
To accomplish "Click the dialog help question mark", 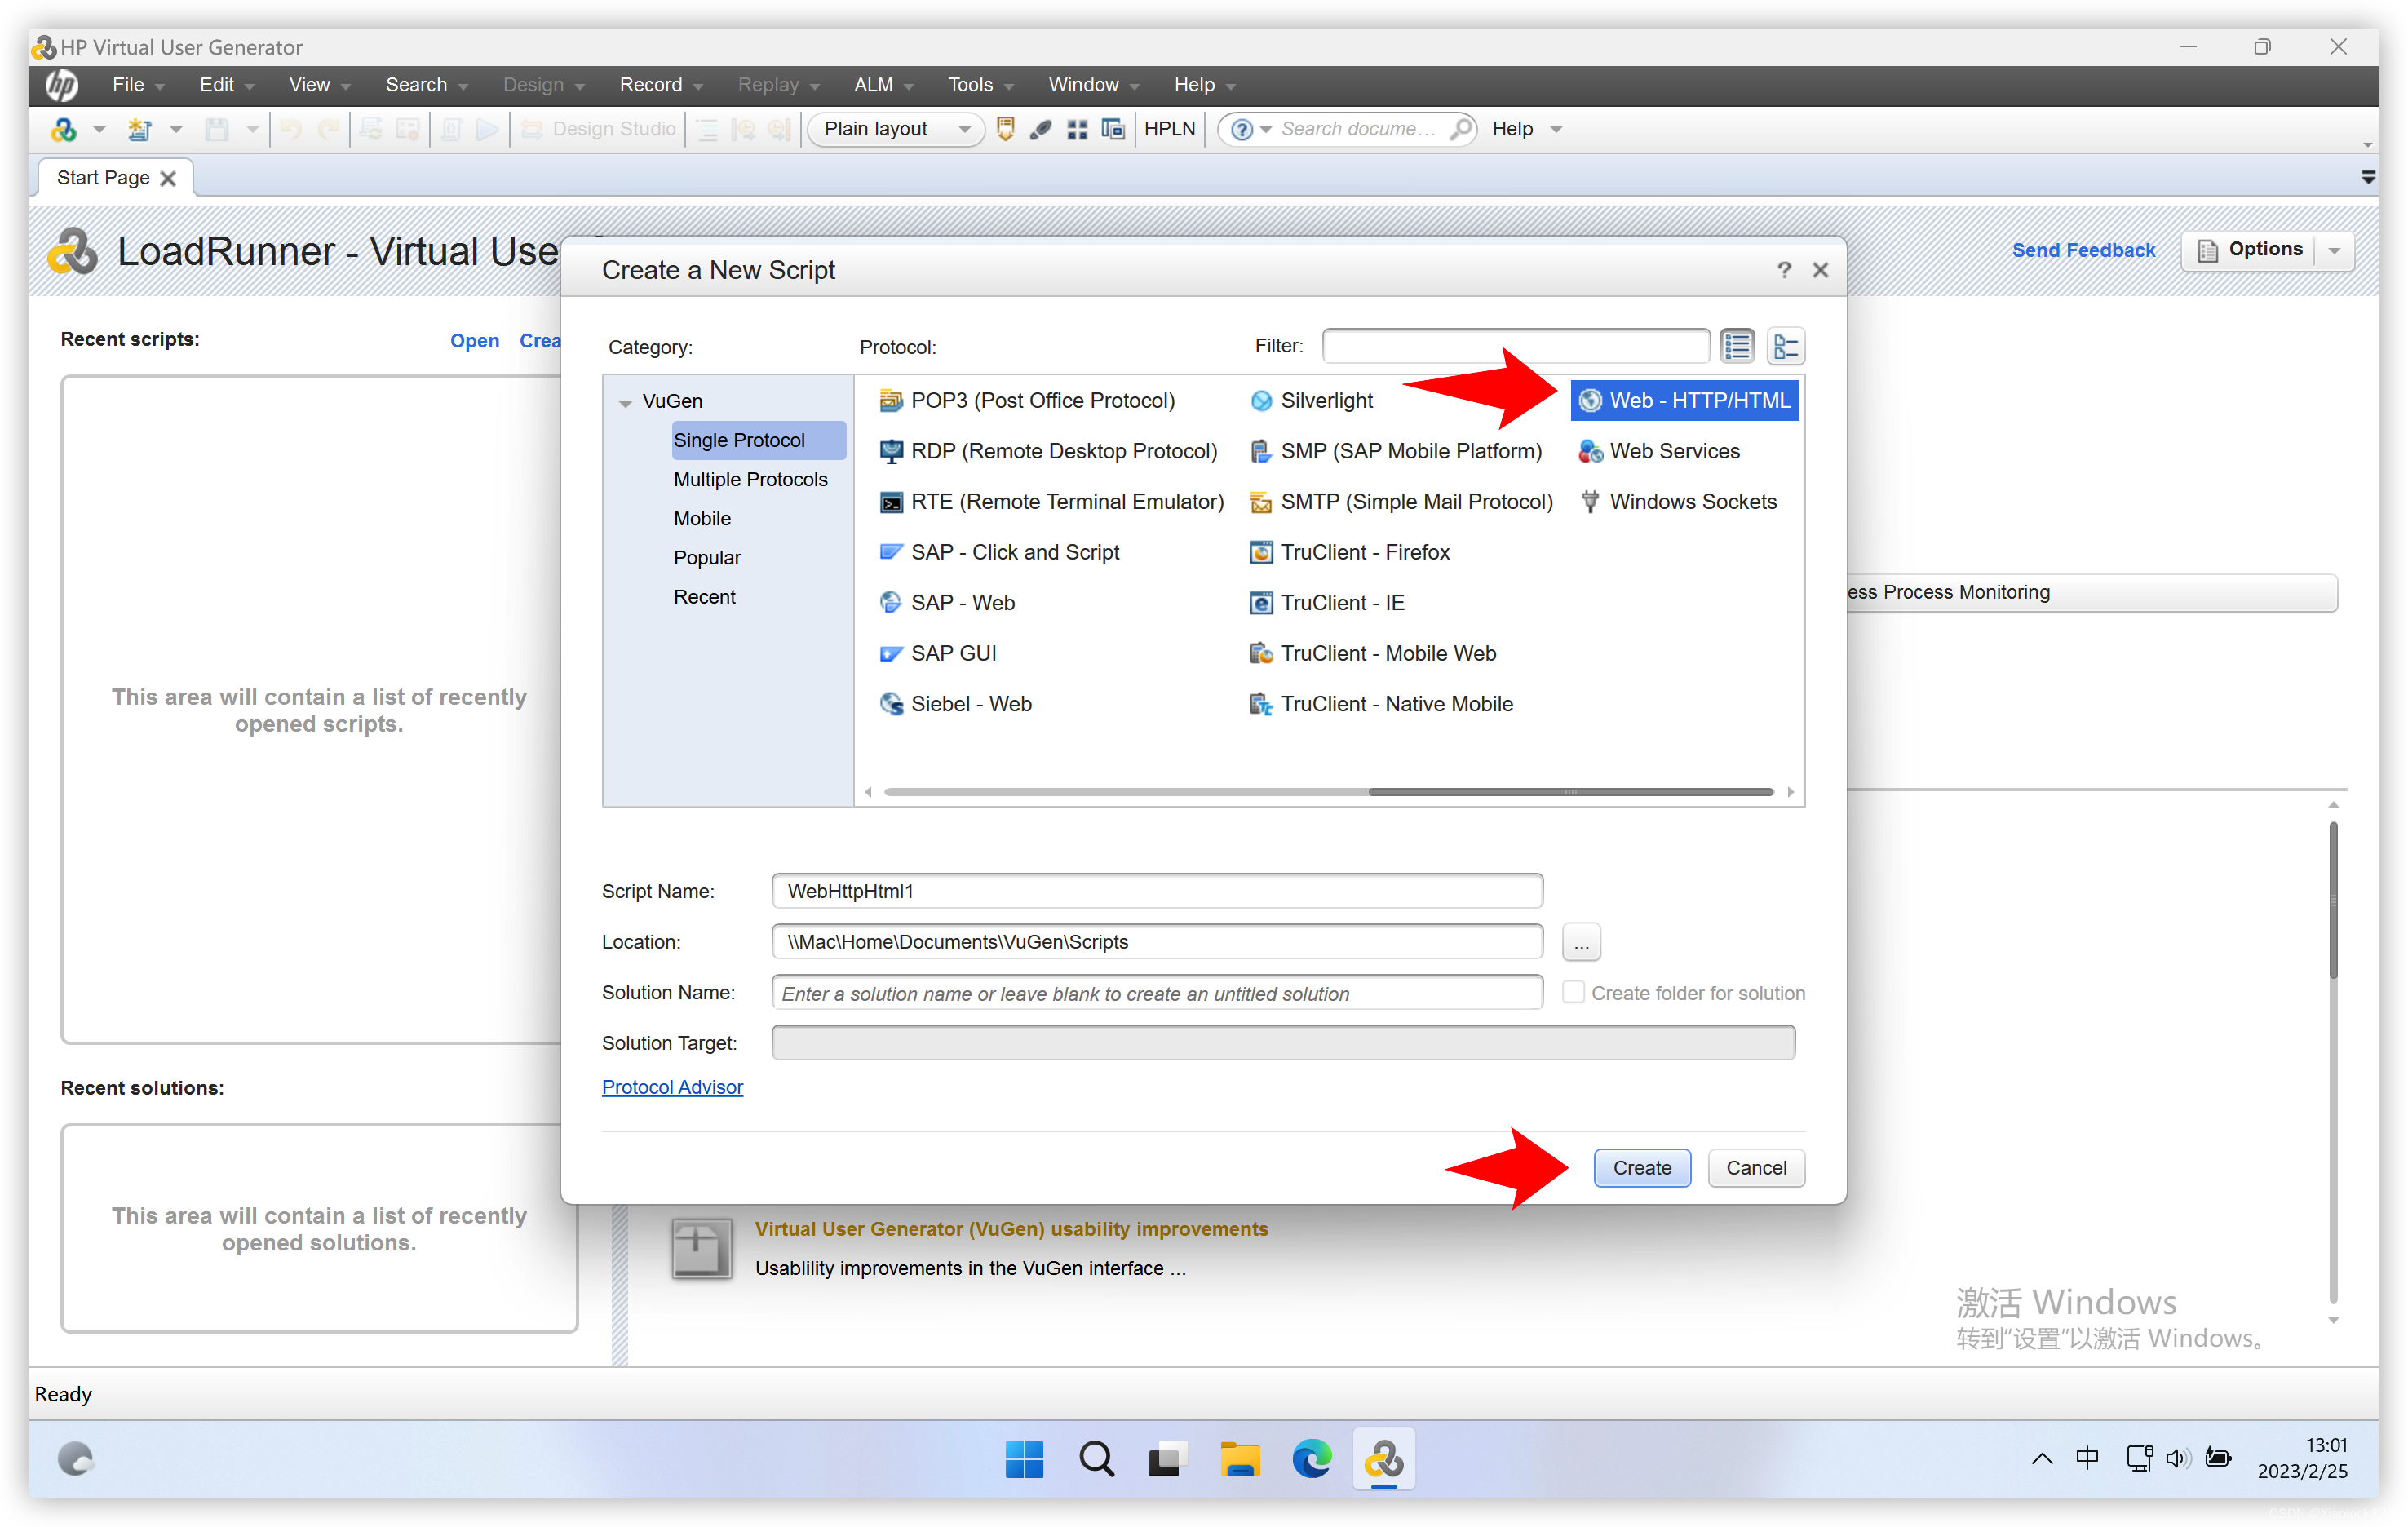I will pos(1783,270).
